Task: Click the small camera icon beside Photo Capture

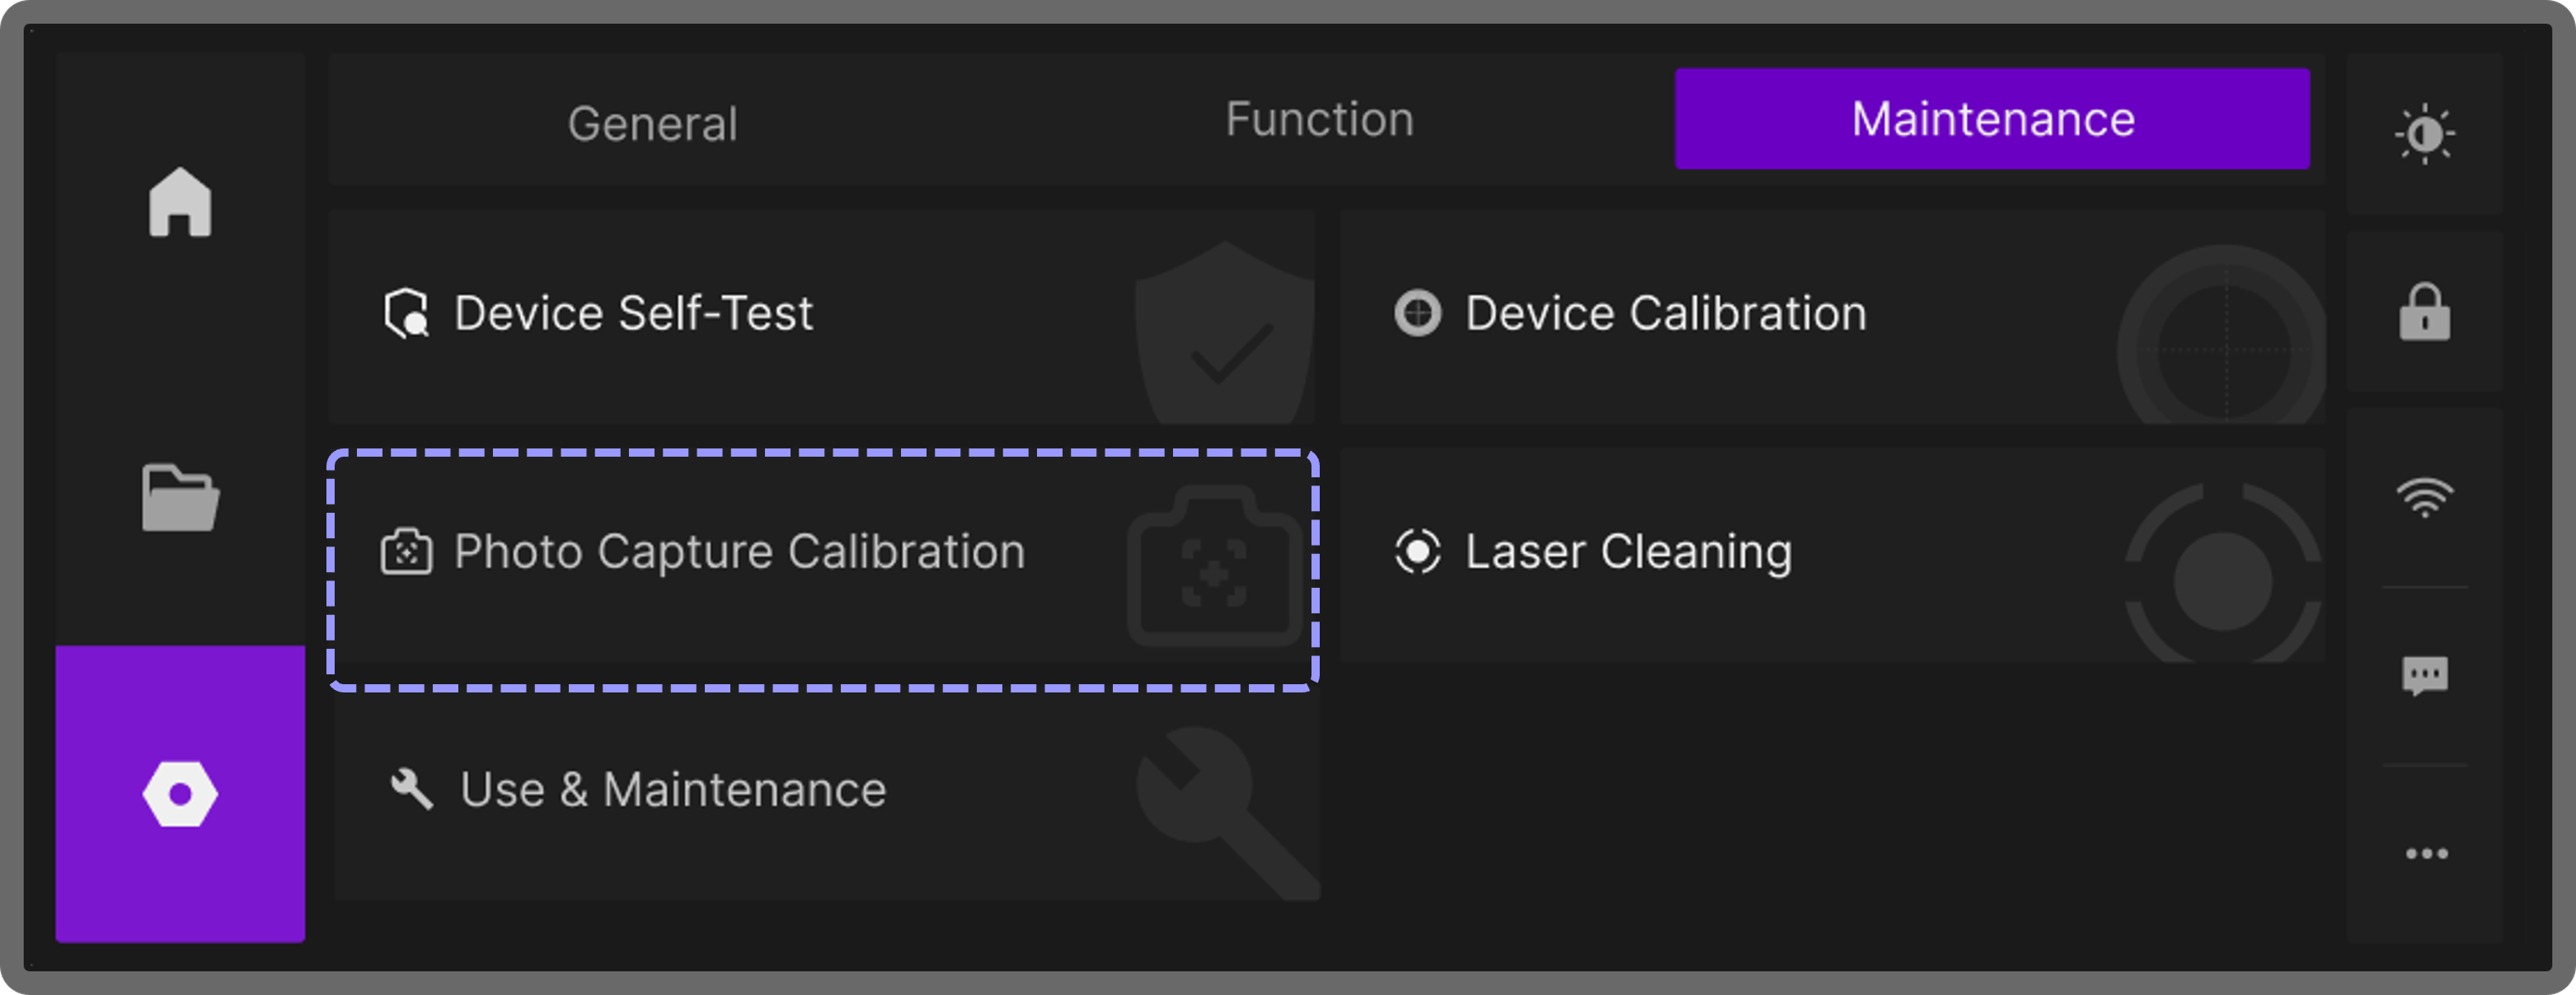Action: pyautogui.click(x=406, y=552)
